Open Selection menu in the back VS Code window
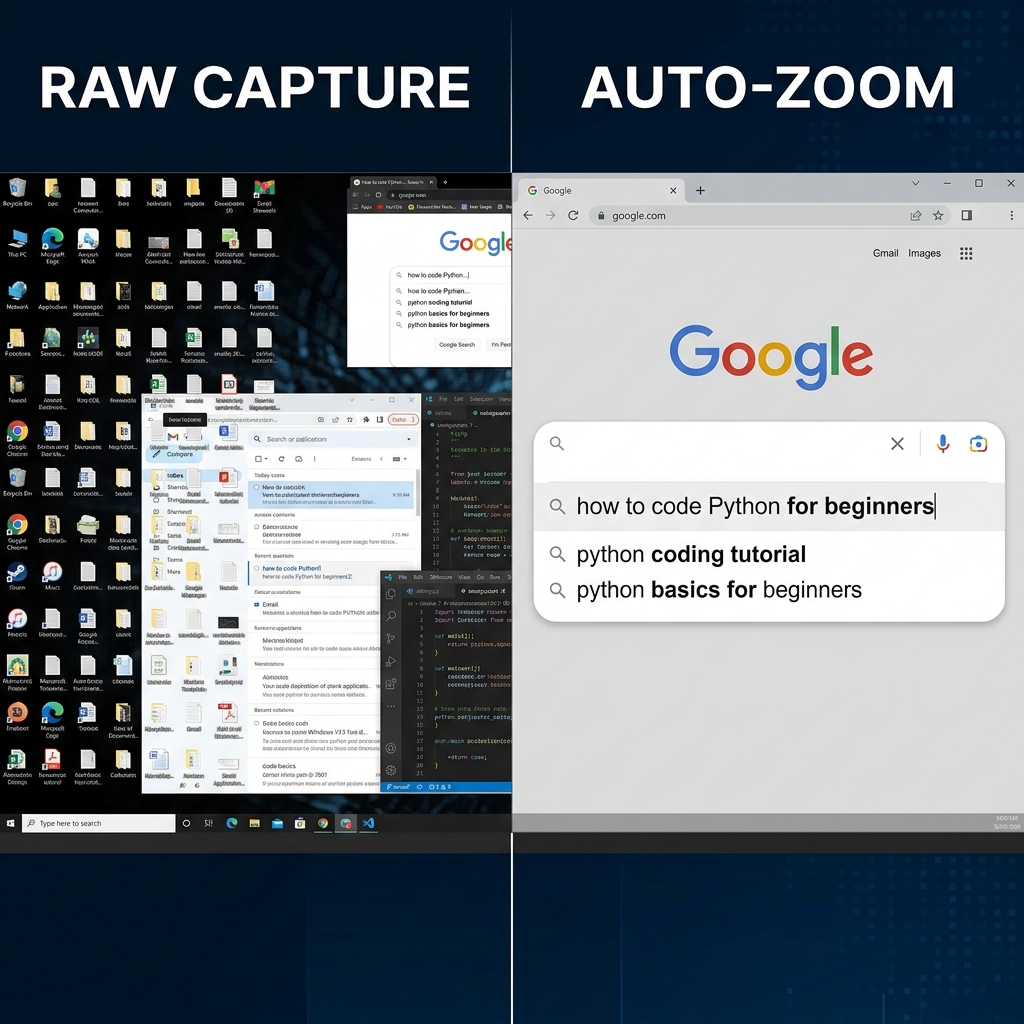This screenshot has width=1024, height=1024. coord(481,399)
